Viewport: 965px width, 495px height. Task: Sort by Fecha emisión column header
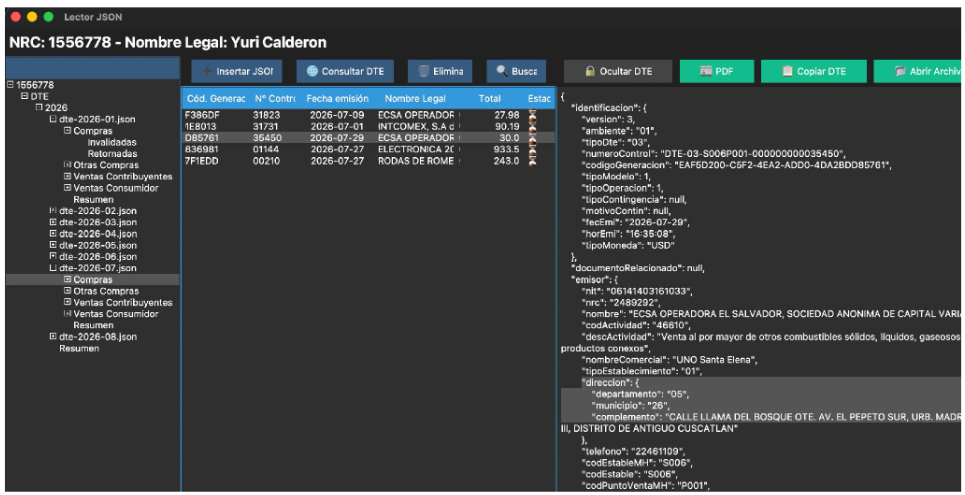click(337, 99)
